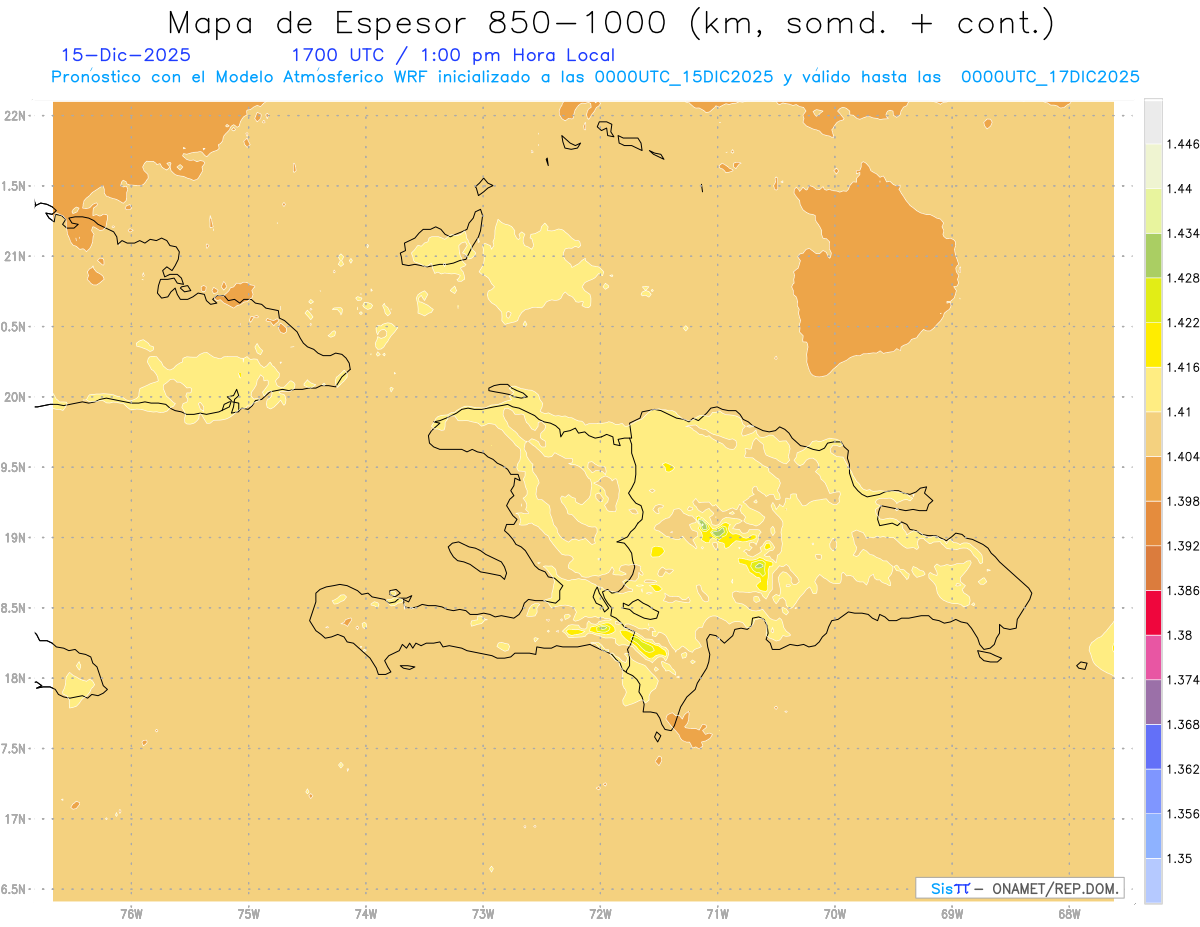Click the 76W longitude label
This screenshot has height=927, width=1200.
coord(131,913)
